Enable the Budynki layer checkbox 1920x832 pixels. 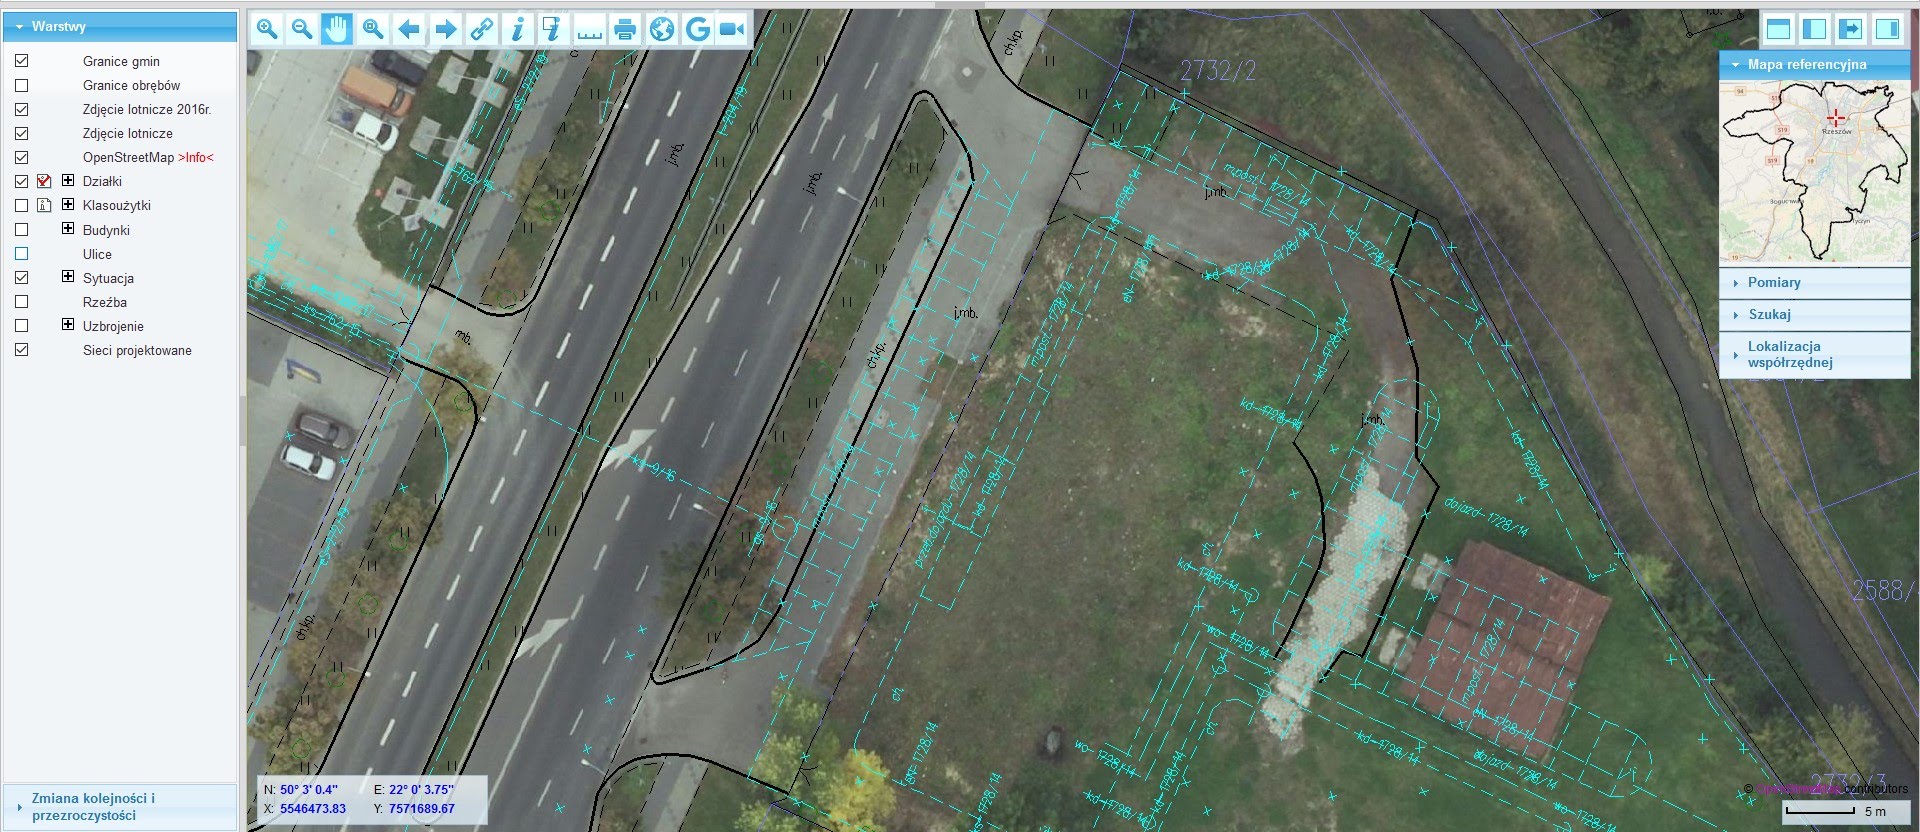tap(21, 230)
